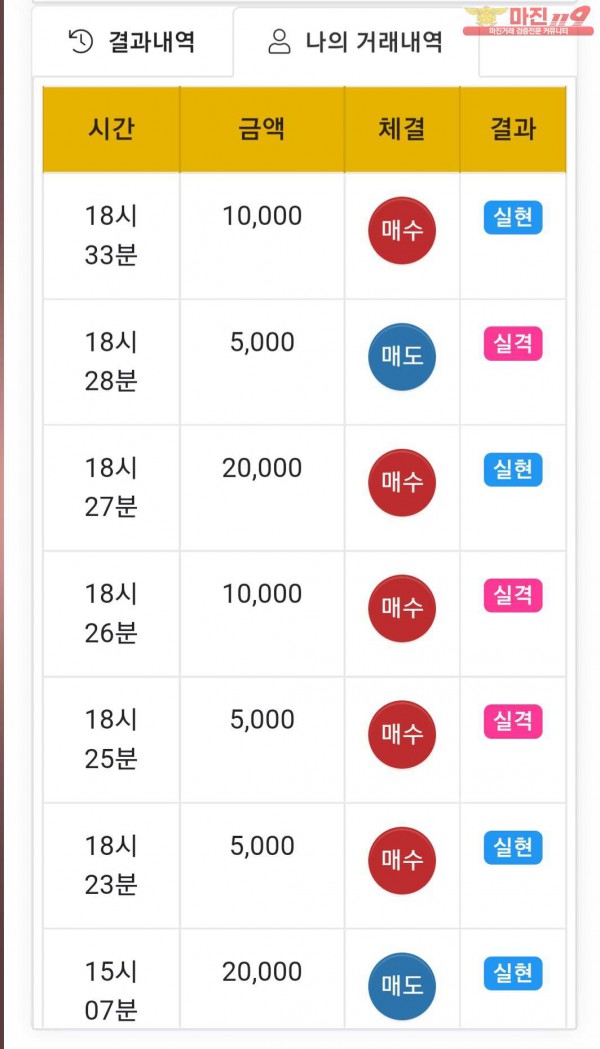Viewport: 600px width, 1049px height.
Task: Click the blue 매도 circle at 15시 07분
Action: click(402, 986)
